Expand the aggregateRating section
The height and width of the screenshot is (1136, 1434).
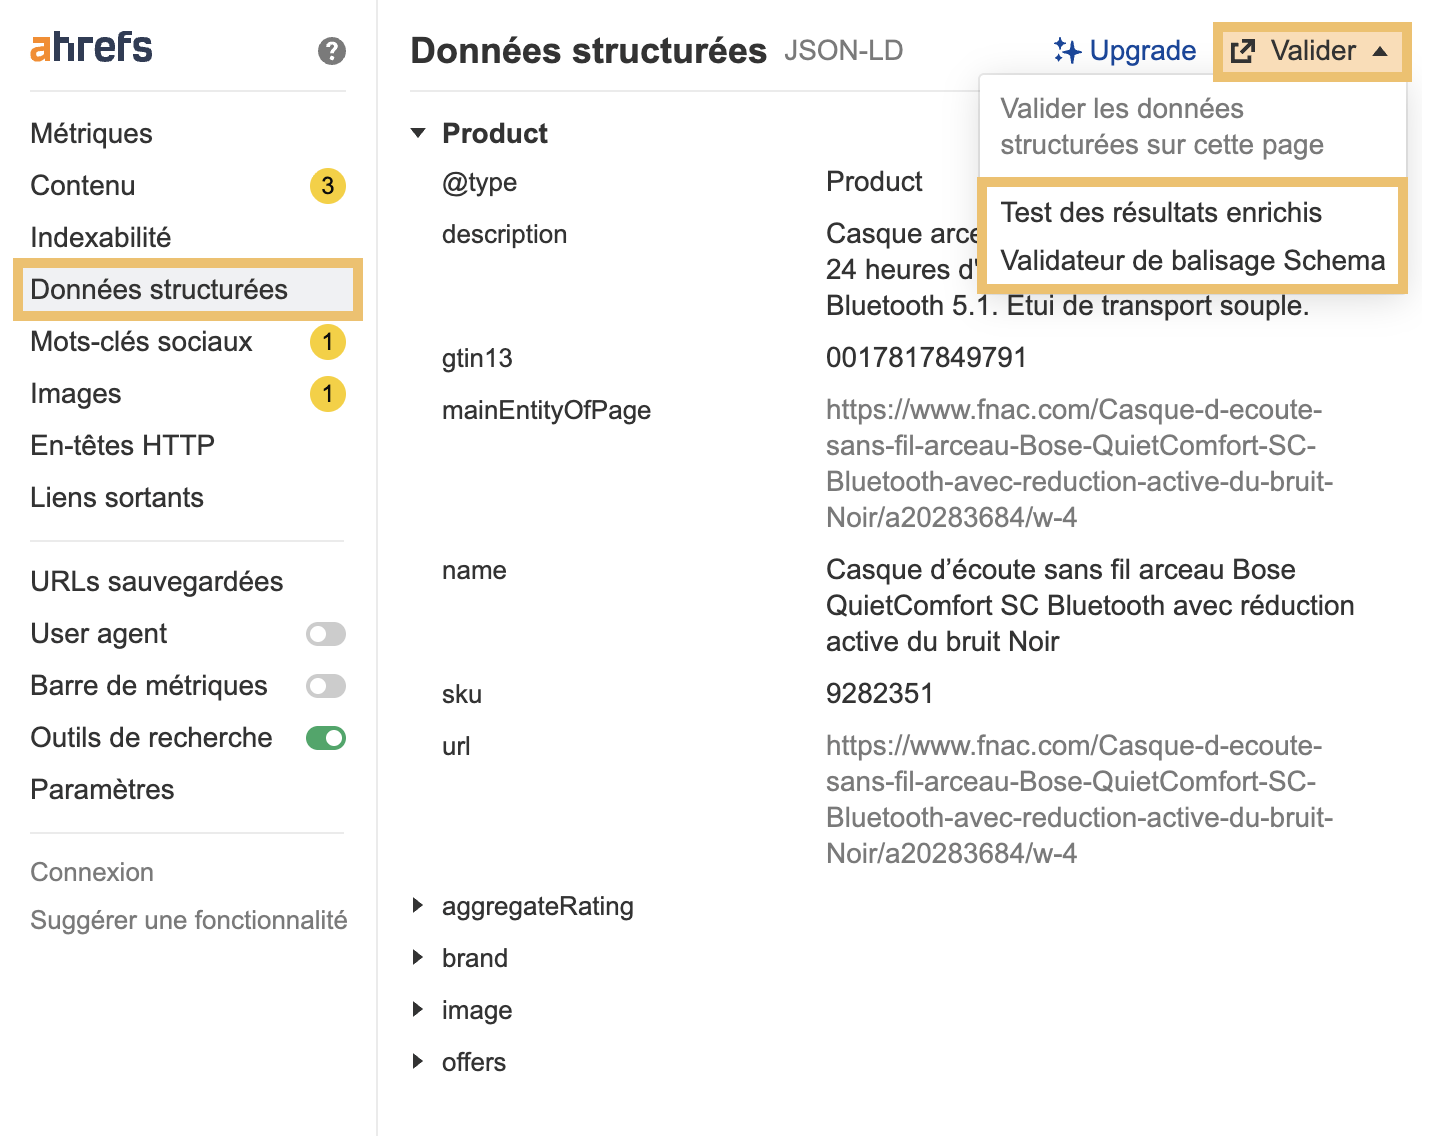pos(419,905)
